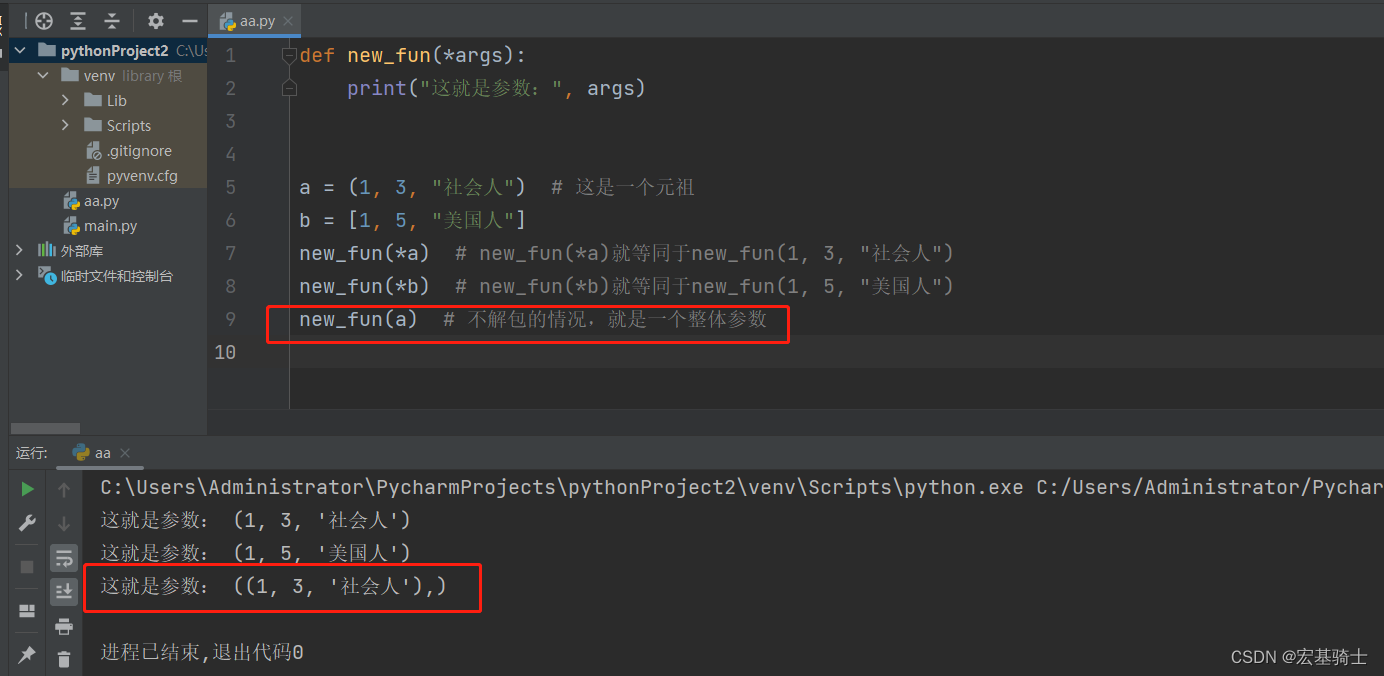Pin the Run tool window
Viewport: 1384px width, 676px height.
coord(27,655)
